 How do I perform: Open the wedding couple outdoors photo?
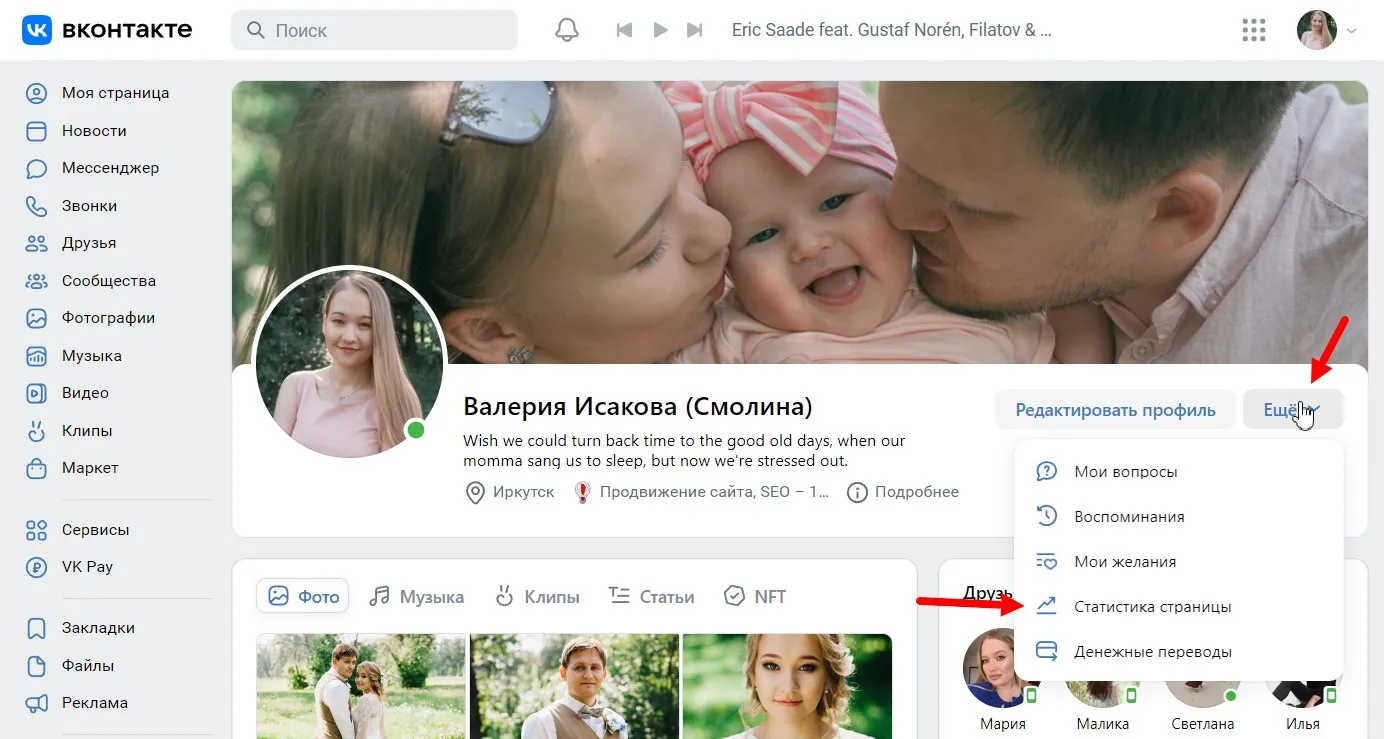click(x=361, y=686)
